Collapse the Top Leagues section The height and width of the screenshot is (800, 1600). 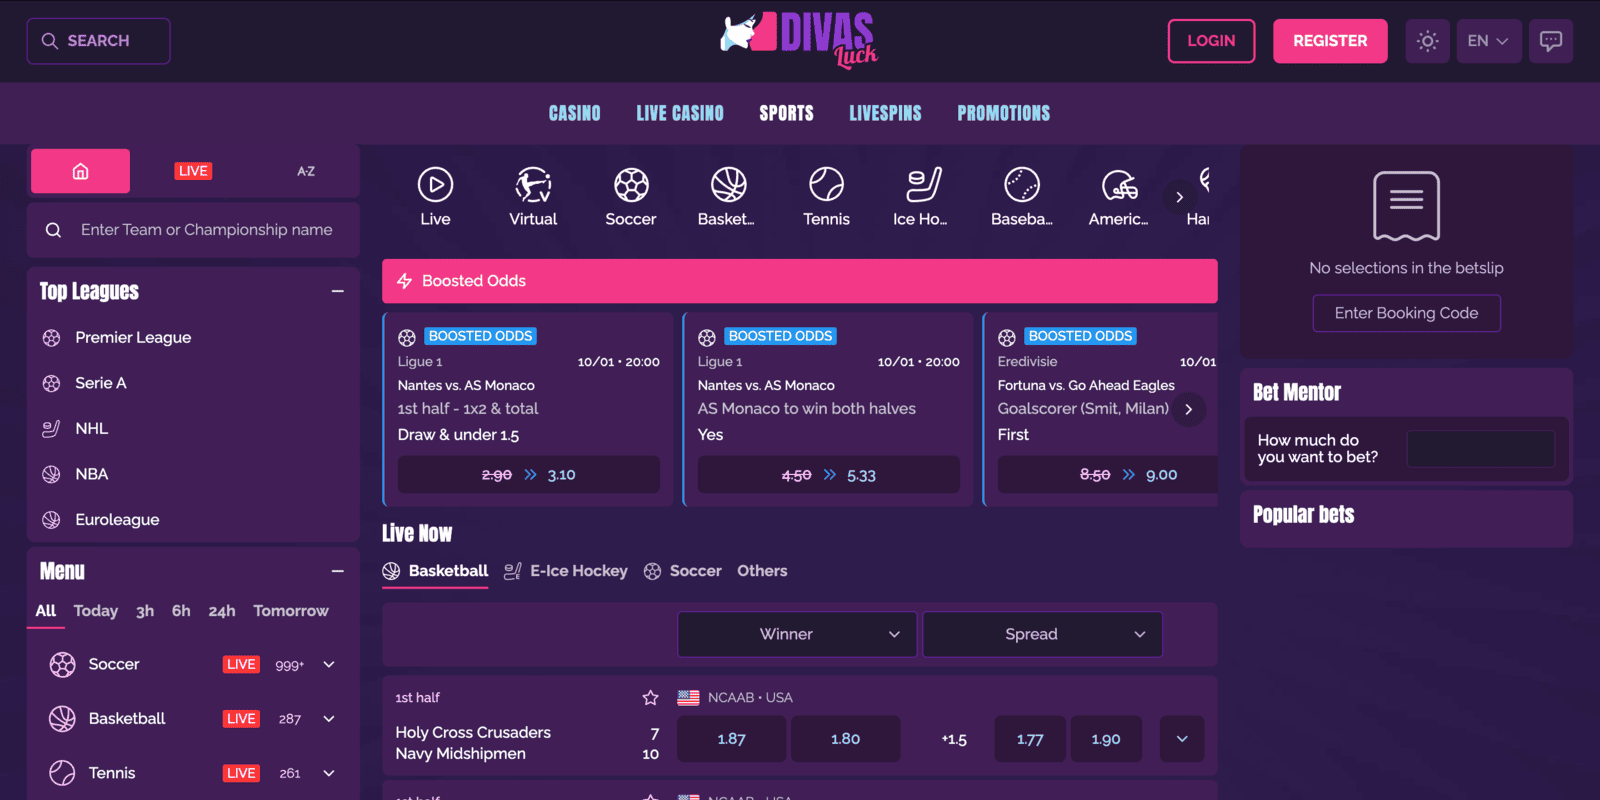(337, 291)
